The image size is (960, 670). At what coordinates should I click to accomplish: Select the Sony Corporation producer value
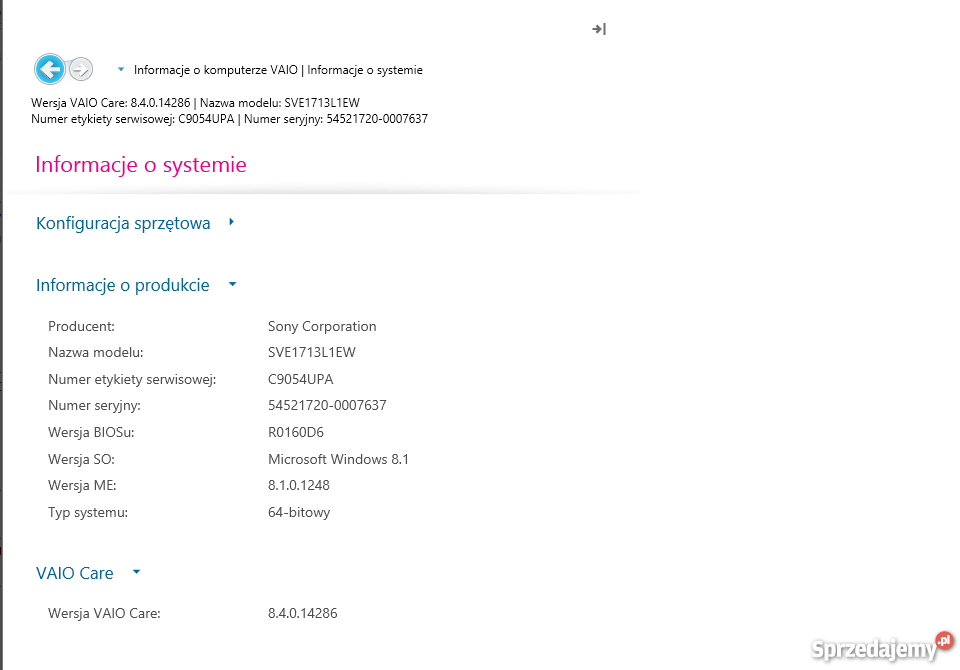(322, 326)
